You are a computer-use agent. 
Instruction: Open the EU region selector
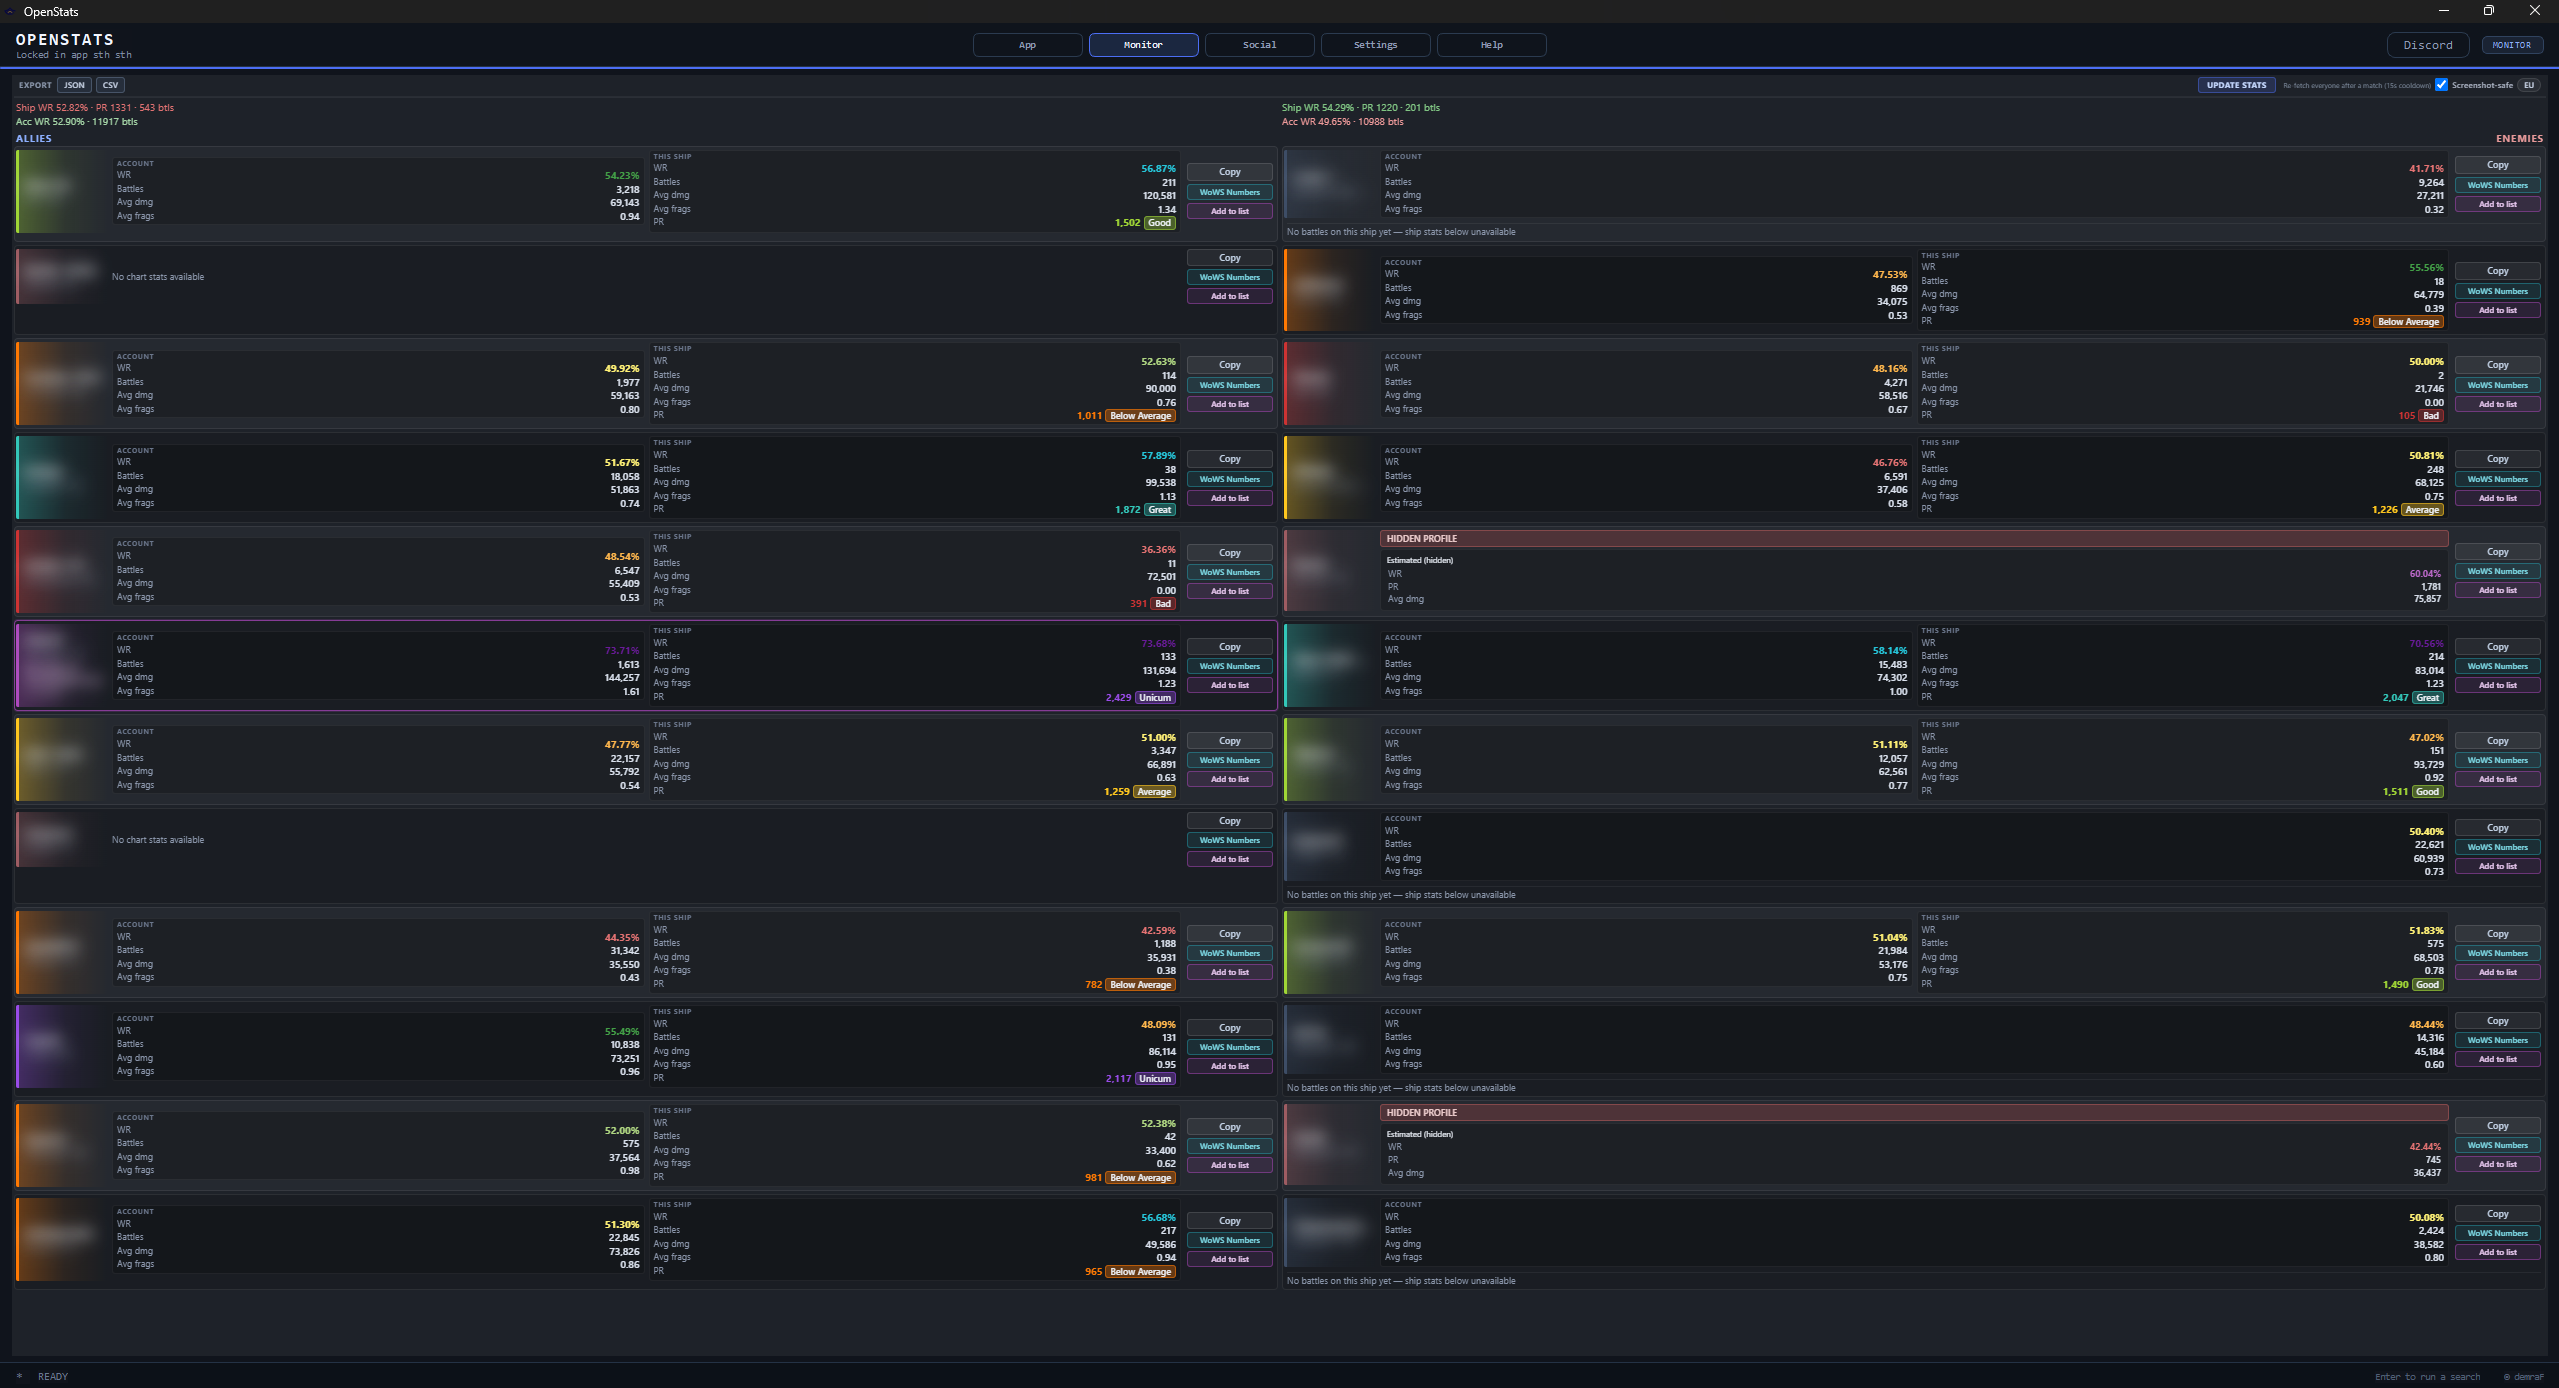(x=2528, y=85)
